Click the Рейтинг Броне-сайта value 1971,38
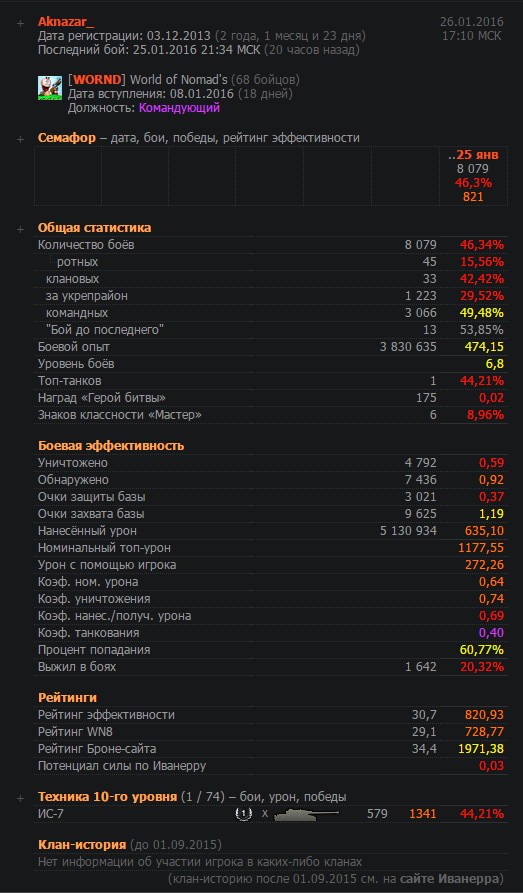This screenshot has height=893, width=523. (481, 749)
